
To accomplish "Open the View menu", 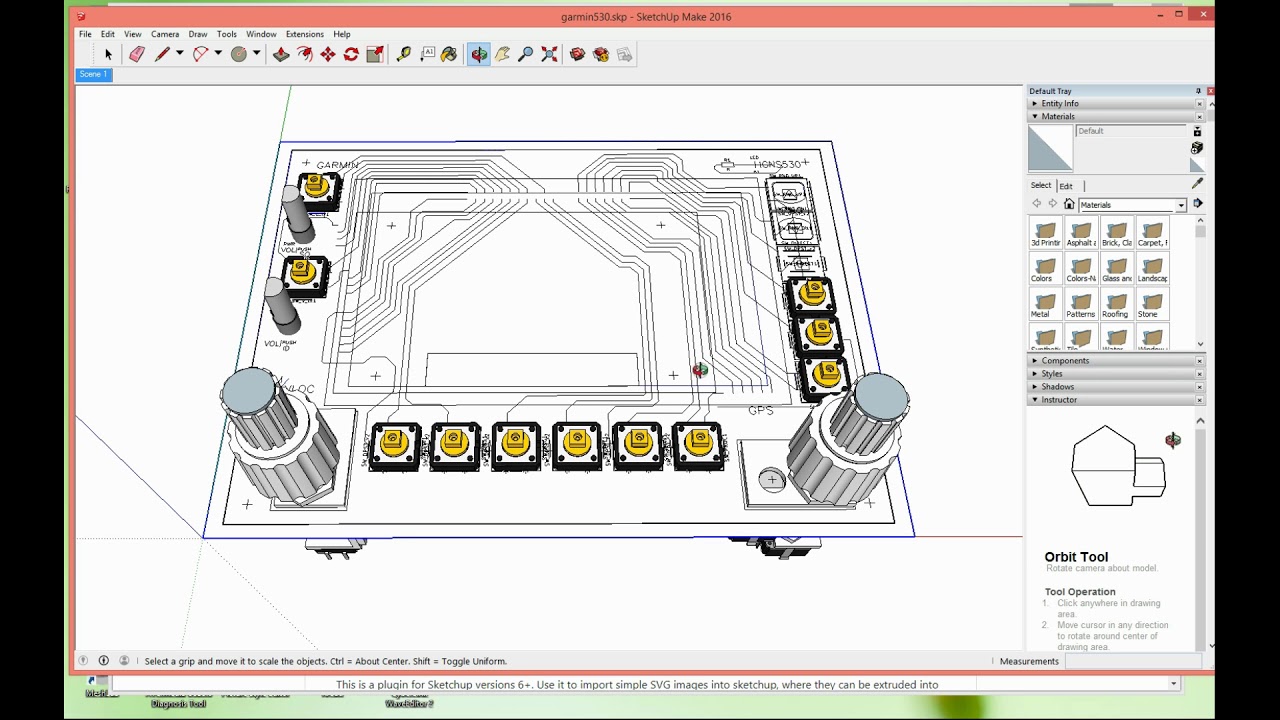I will pos(132,34).
